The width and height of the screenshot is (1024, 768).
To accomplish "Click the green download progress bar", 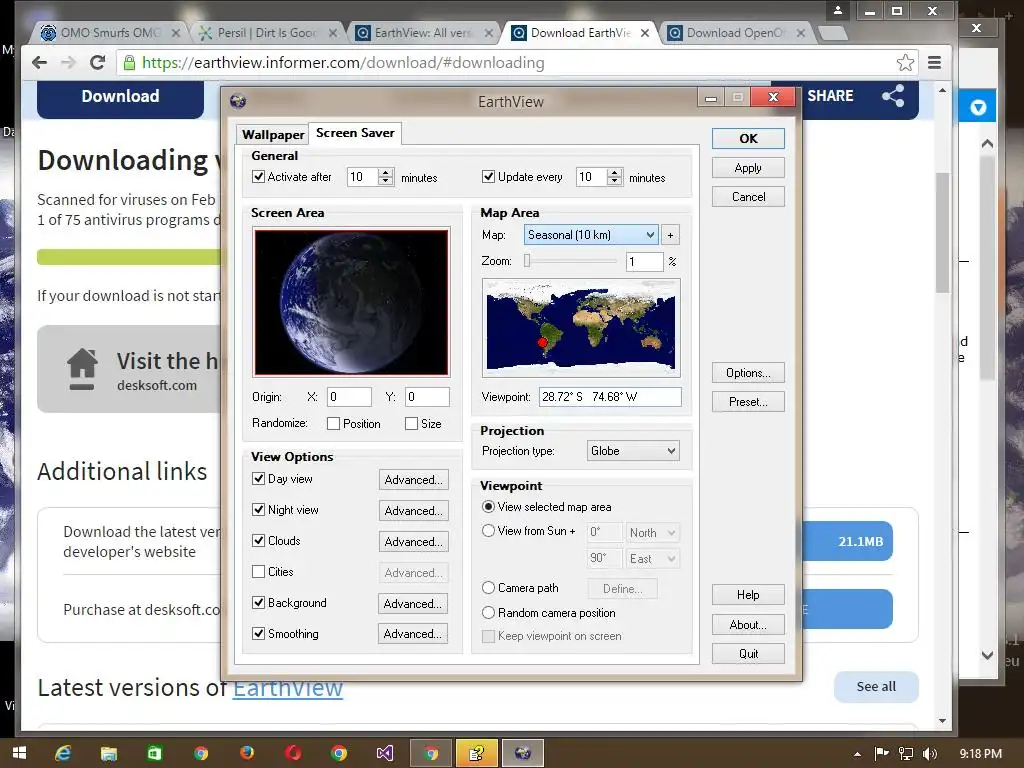I will pyautogui.click(x=129, y=257).
